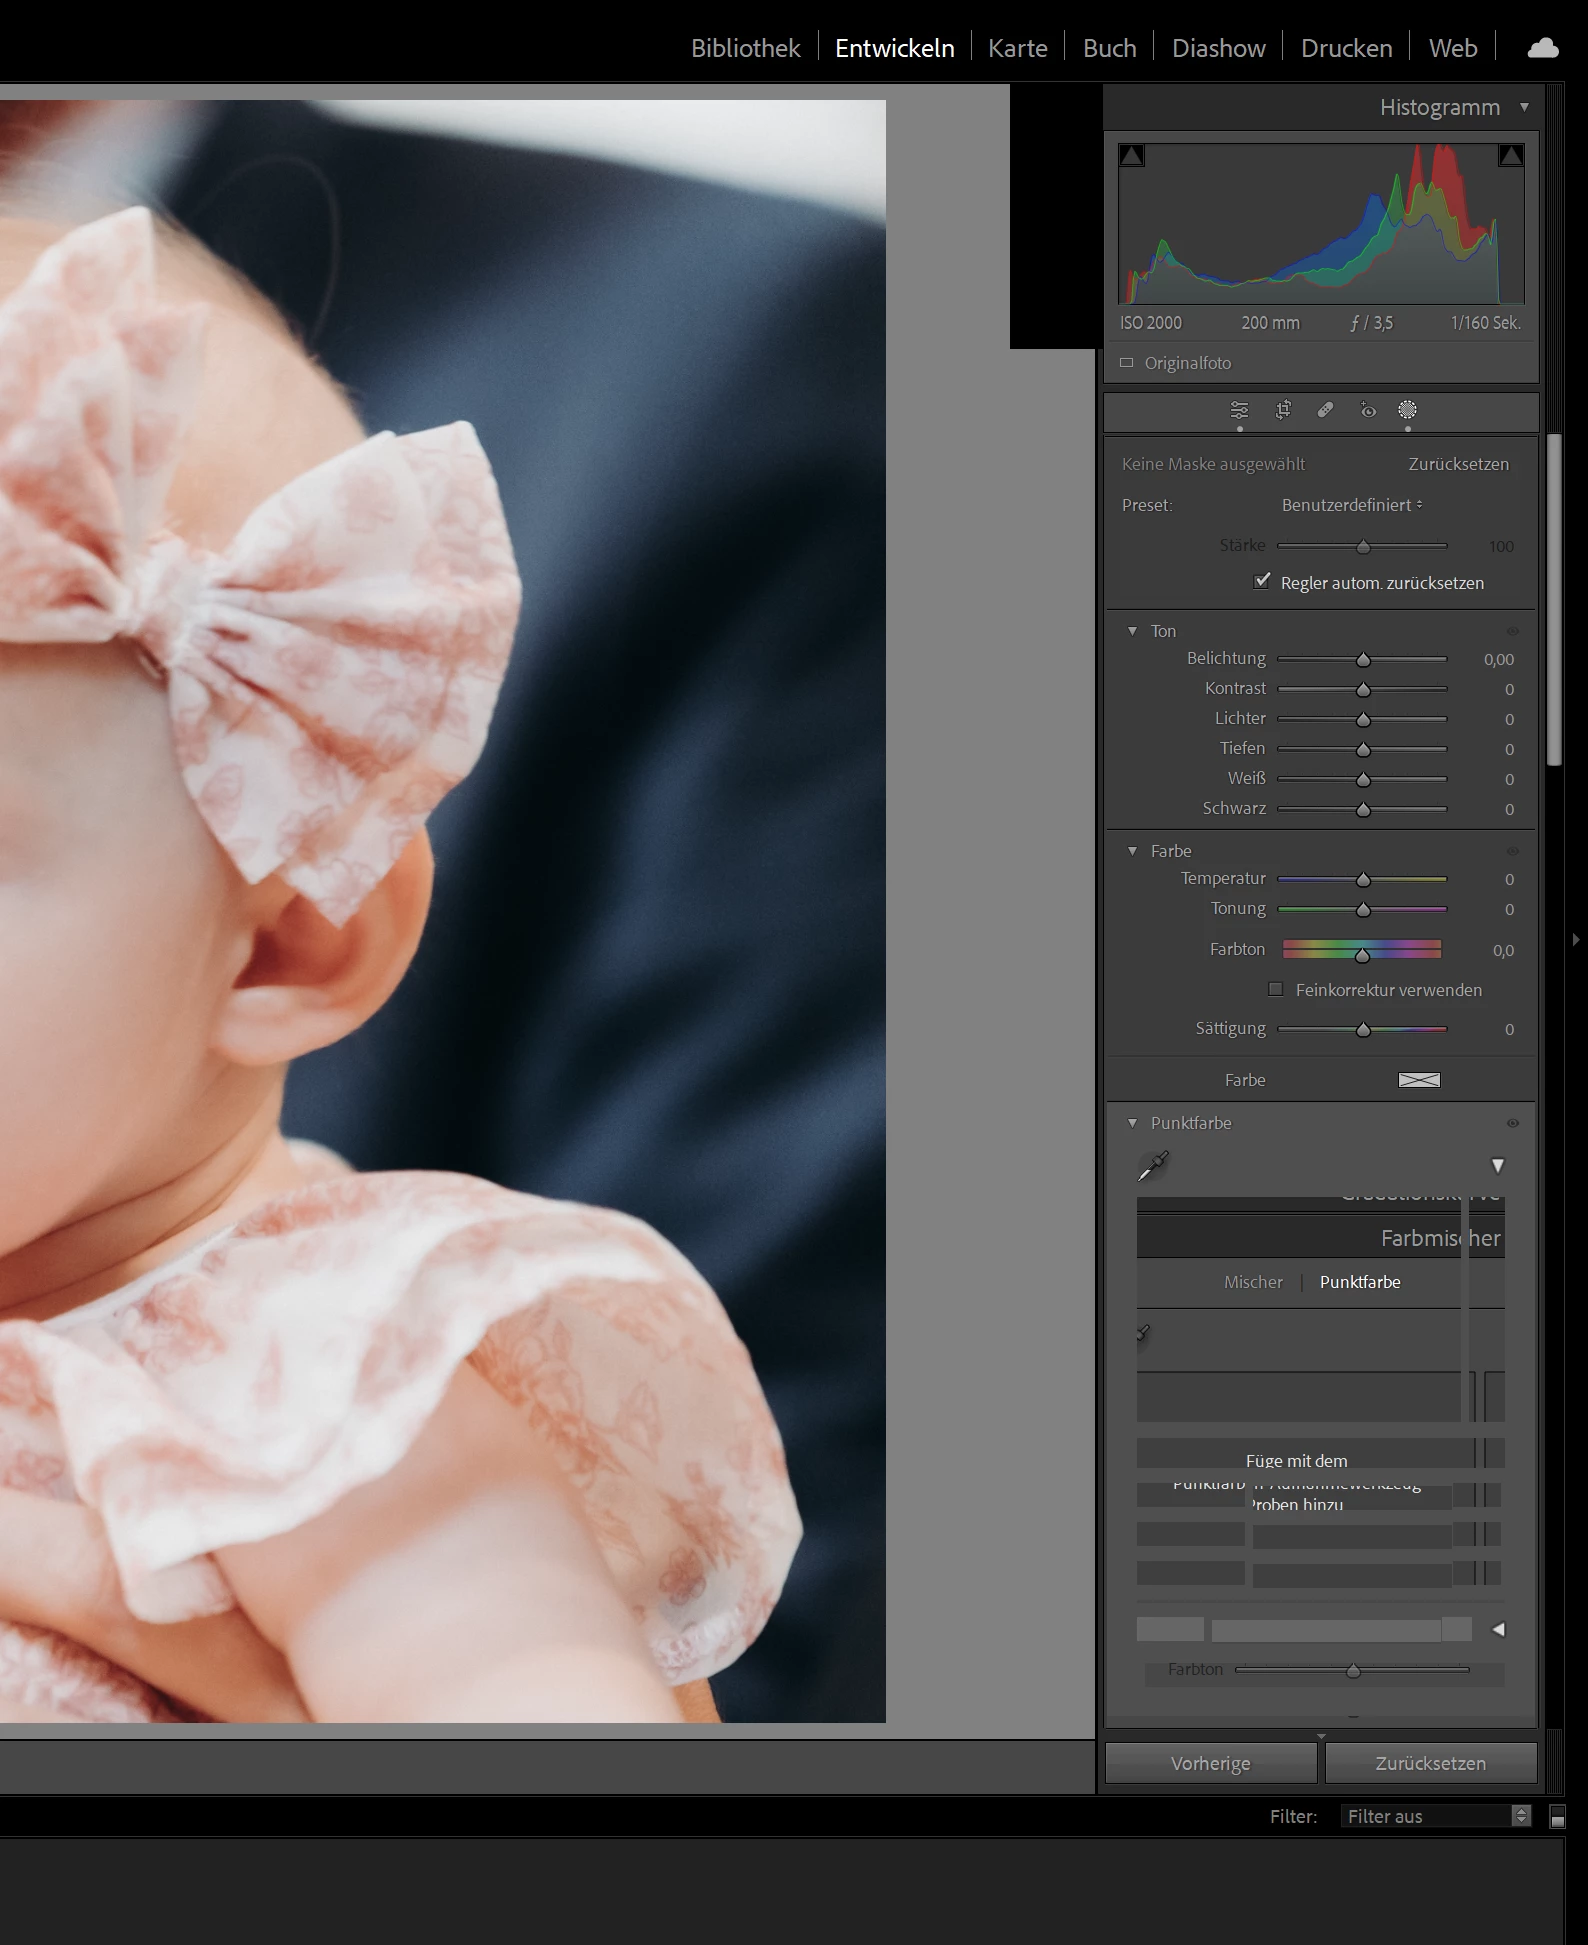Viewport: 1588px width, 1945px height.
Task: Open the Farbe color swatch box
Action: pyautogui.click(x=1419, y=1080)
